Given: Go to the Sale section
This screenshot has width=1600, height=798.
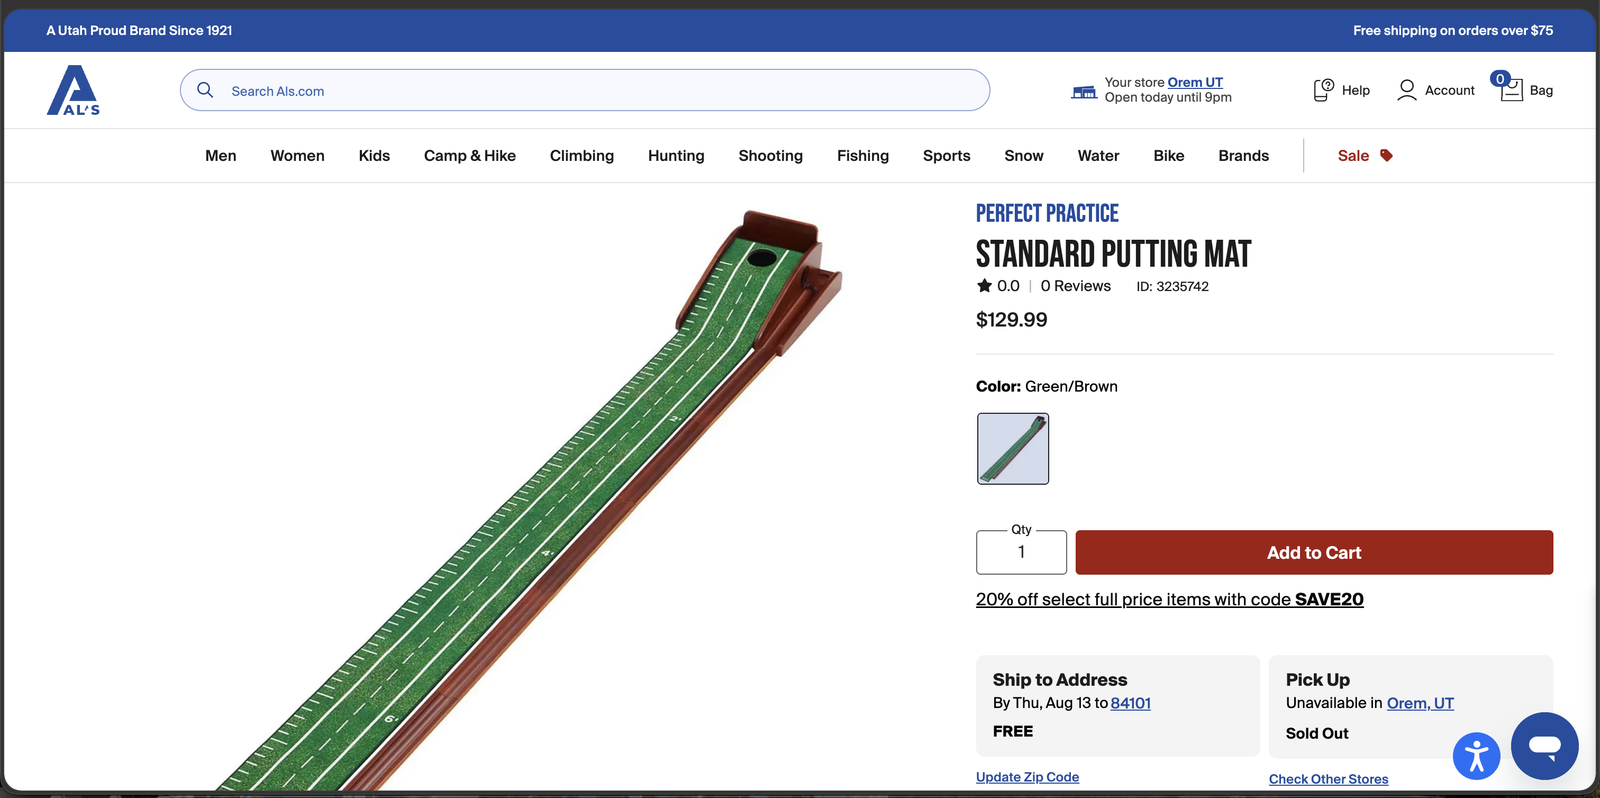Looking at the screenshot, I should coord(1354,155).
